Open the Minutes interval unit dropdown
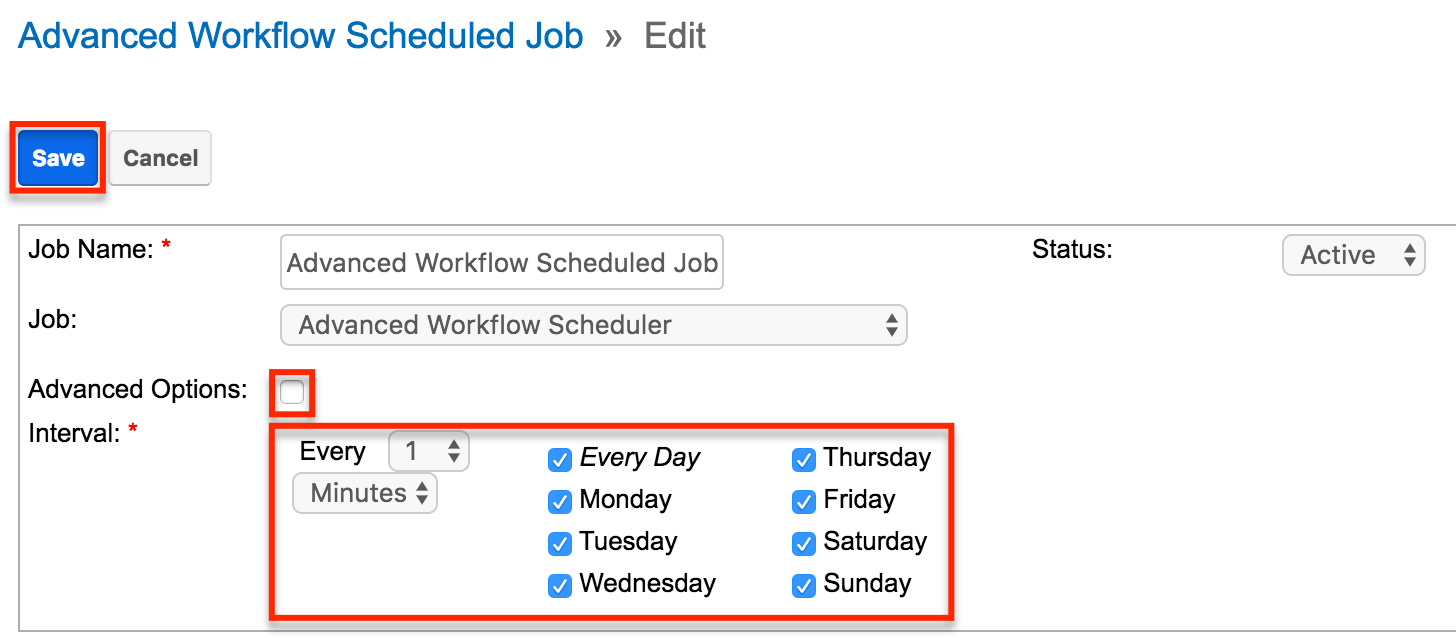Viewport: 1456px width, 638px height. click(x=364, y=492)
